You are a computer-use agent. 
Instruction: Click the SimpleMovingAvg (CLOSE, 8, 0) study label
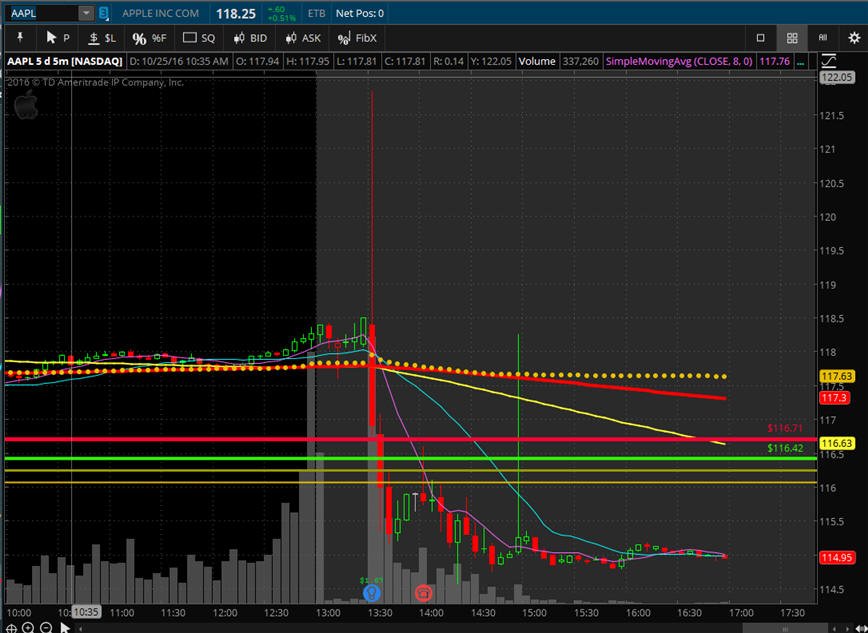point(679,61)
